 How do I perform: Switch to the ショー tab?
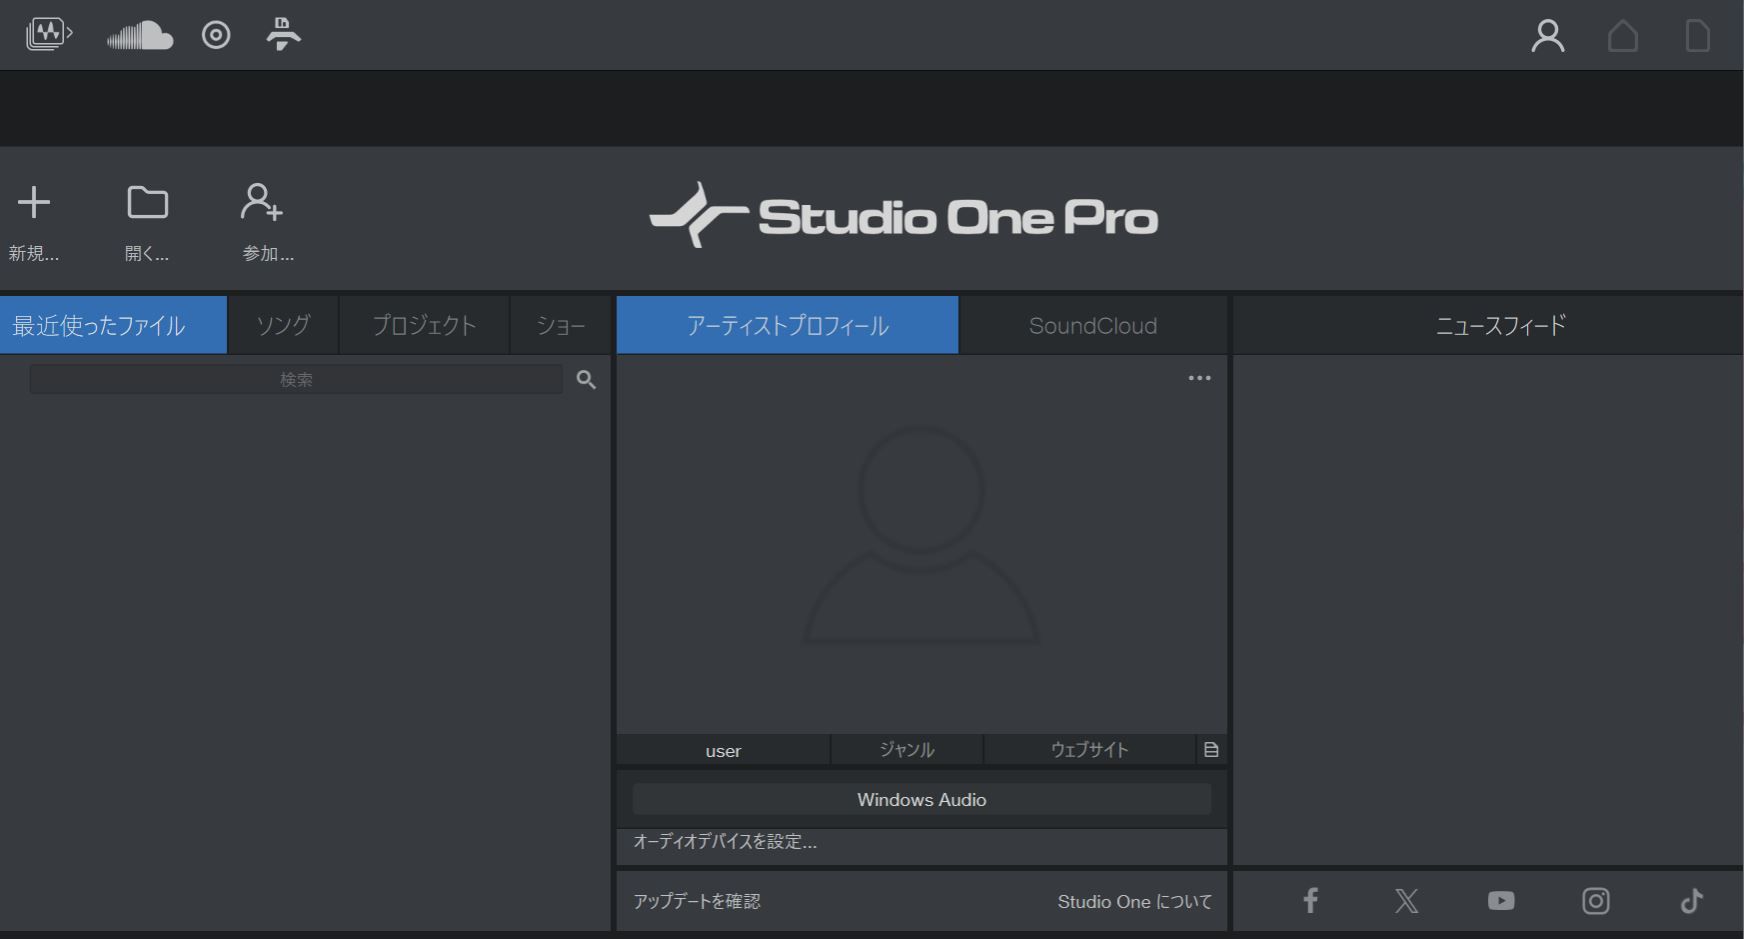561,325
